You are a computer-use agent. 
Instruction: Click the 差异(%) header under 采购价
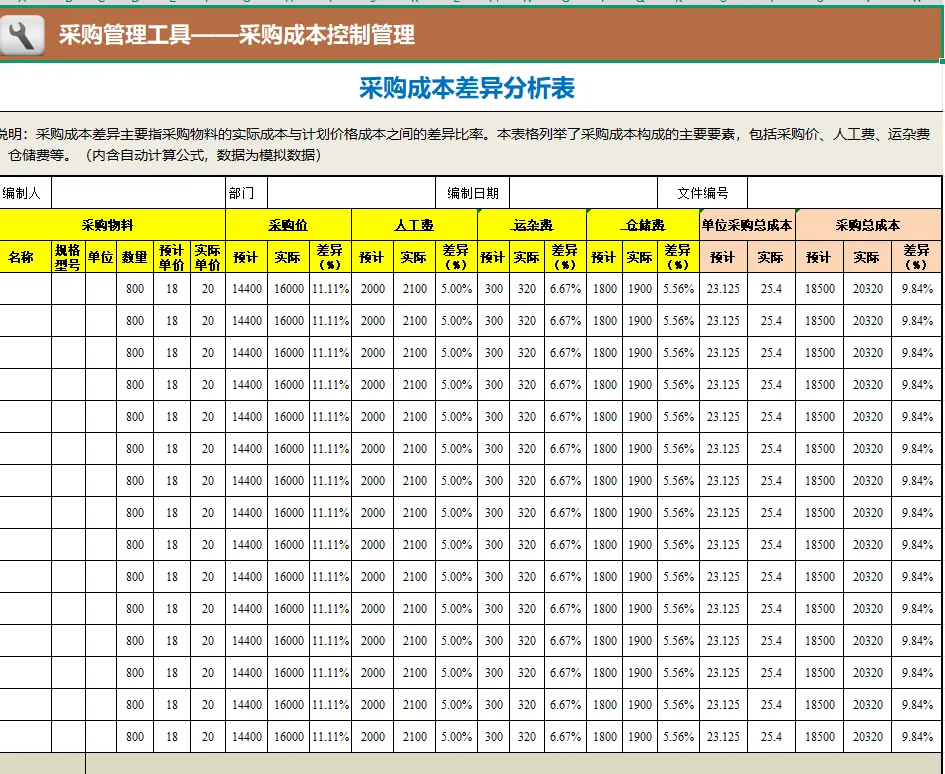(x=330, y=257)
